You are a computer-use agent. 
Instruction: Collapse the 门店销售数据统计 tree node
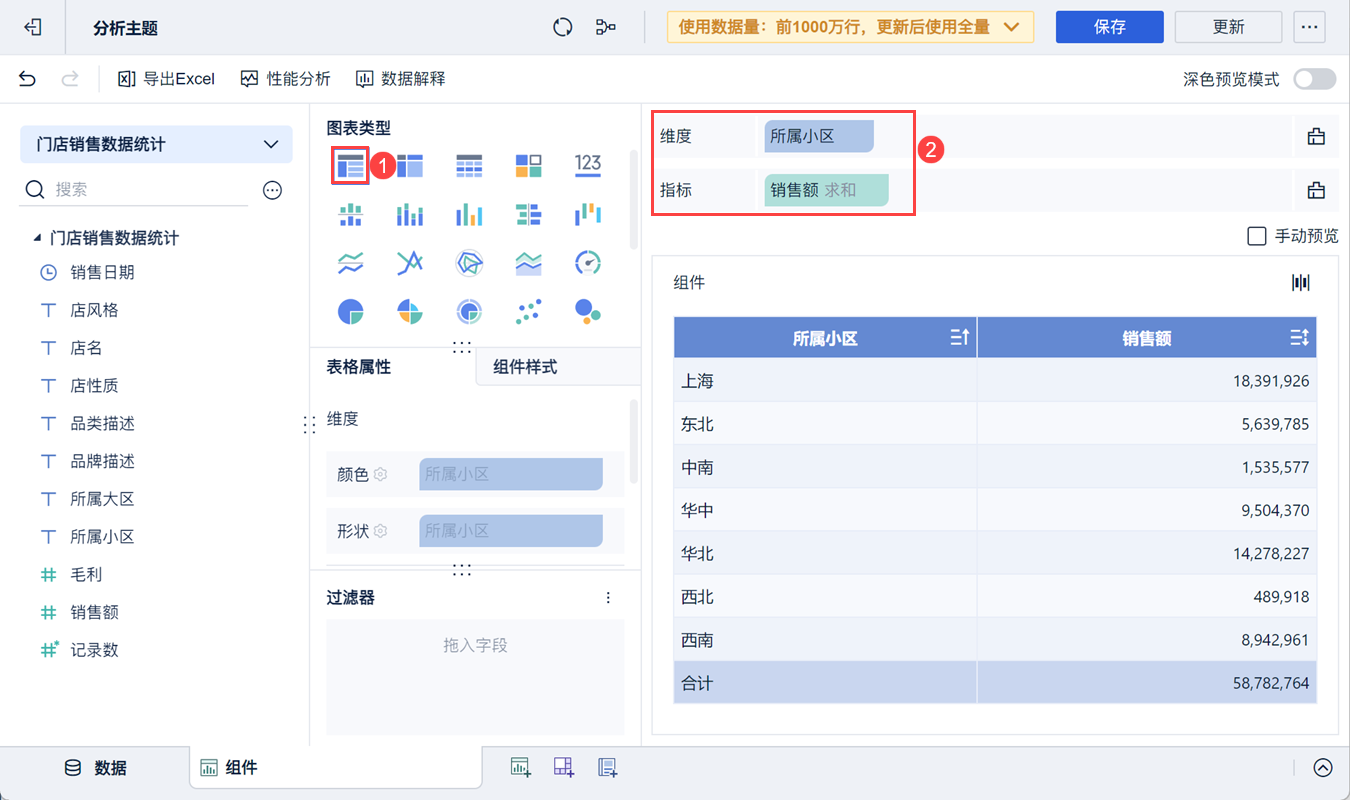37,238
